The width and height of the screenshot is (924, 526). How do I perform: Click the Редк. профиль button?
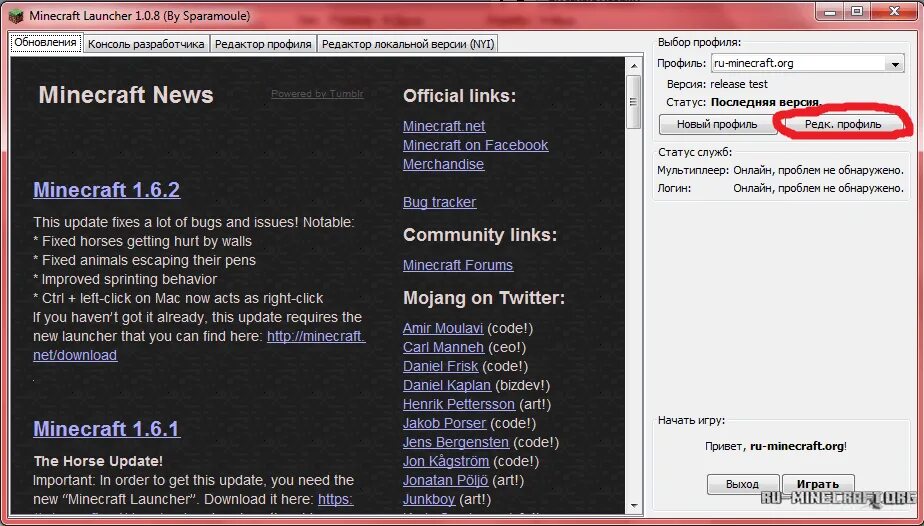pyautogui.click(x=843, y=124)
